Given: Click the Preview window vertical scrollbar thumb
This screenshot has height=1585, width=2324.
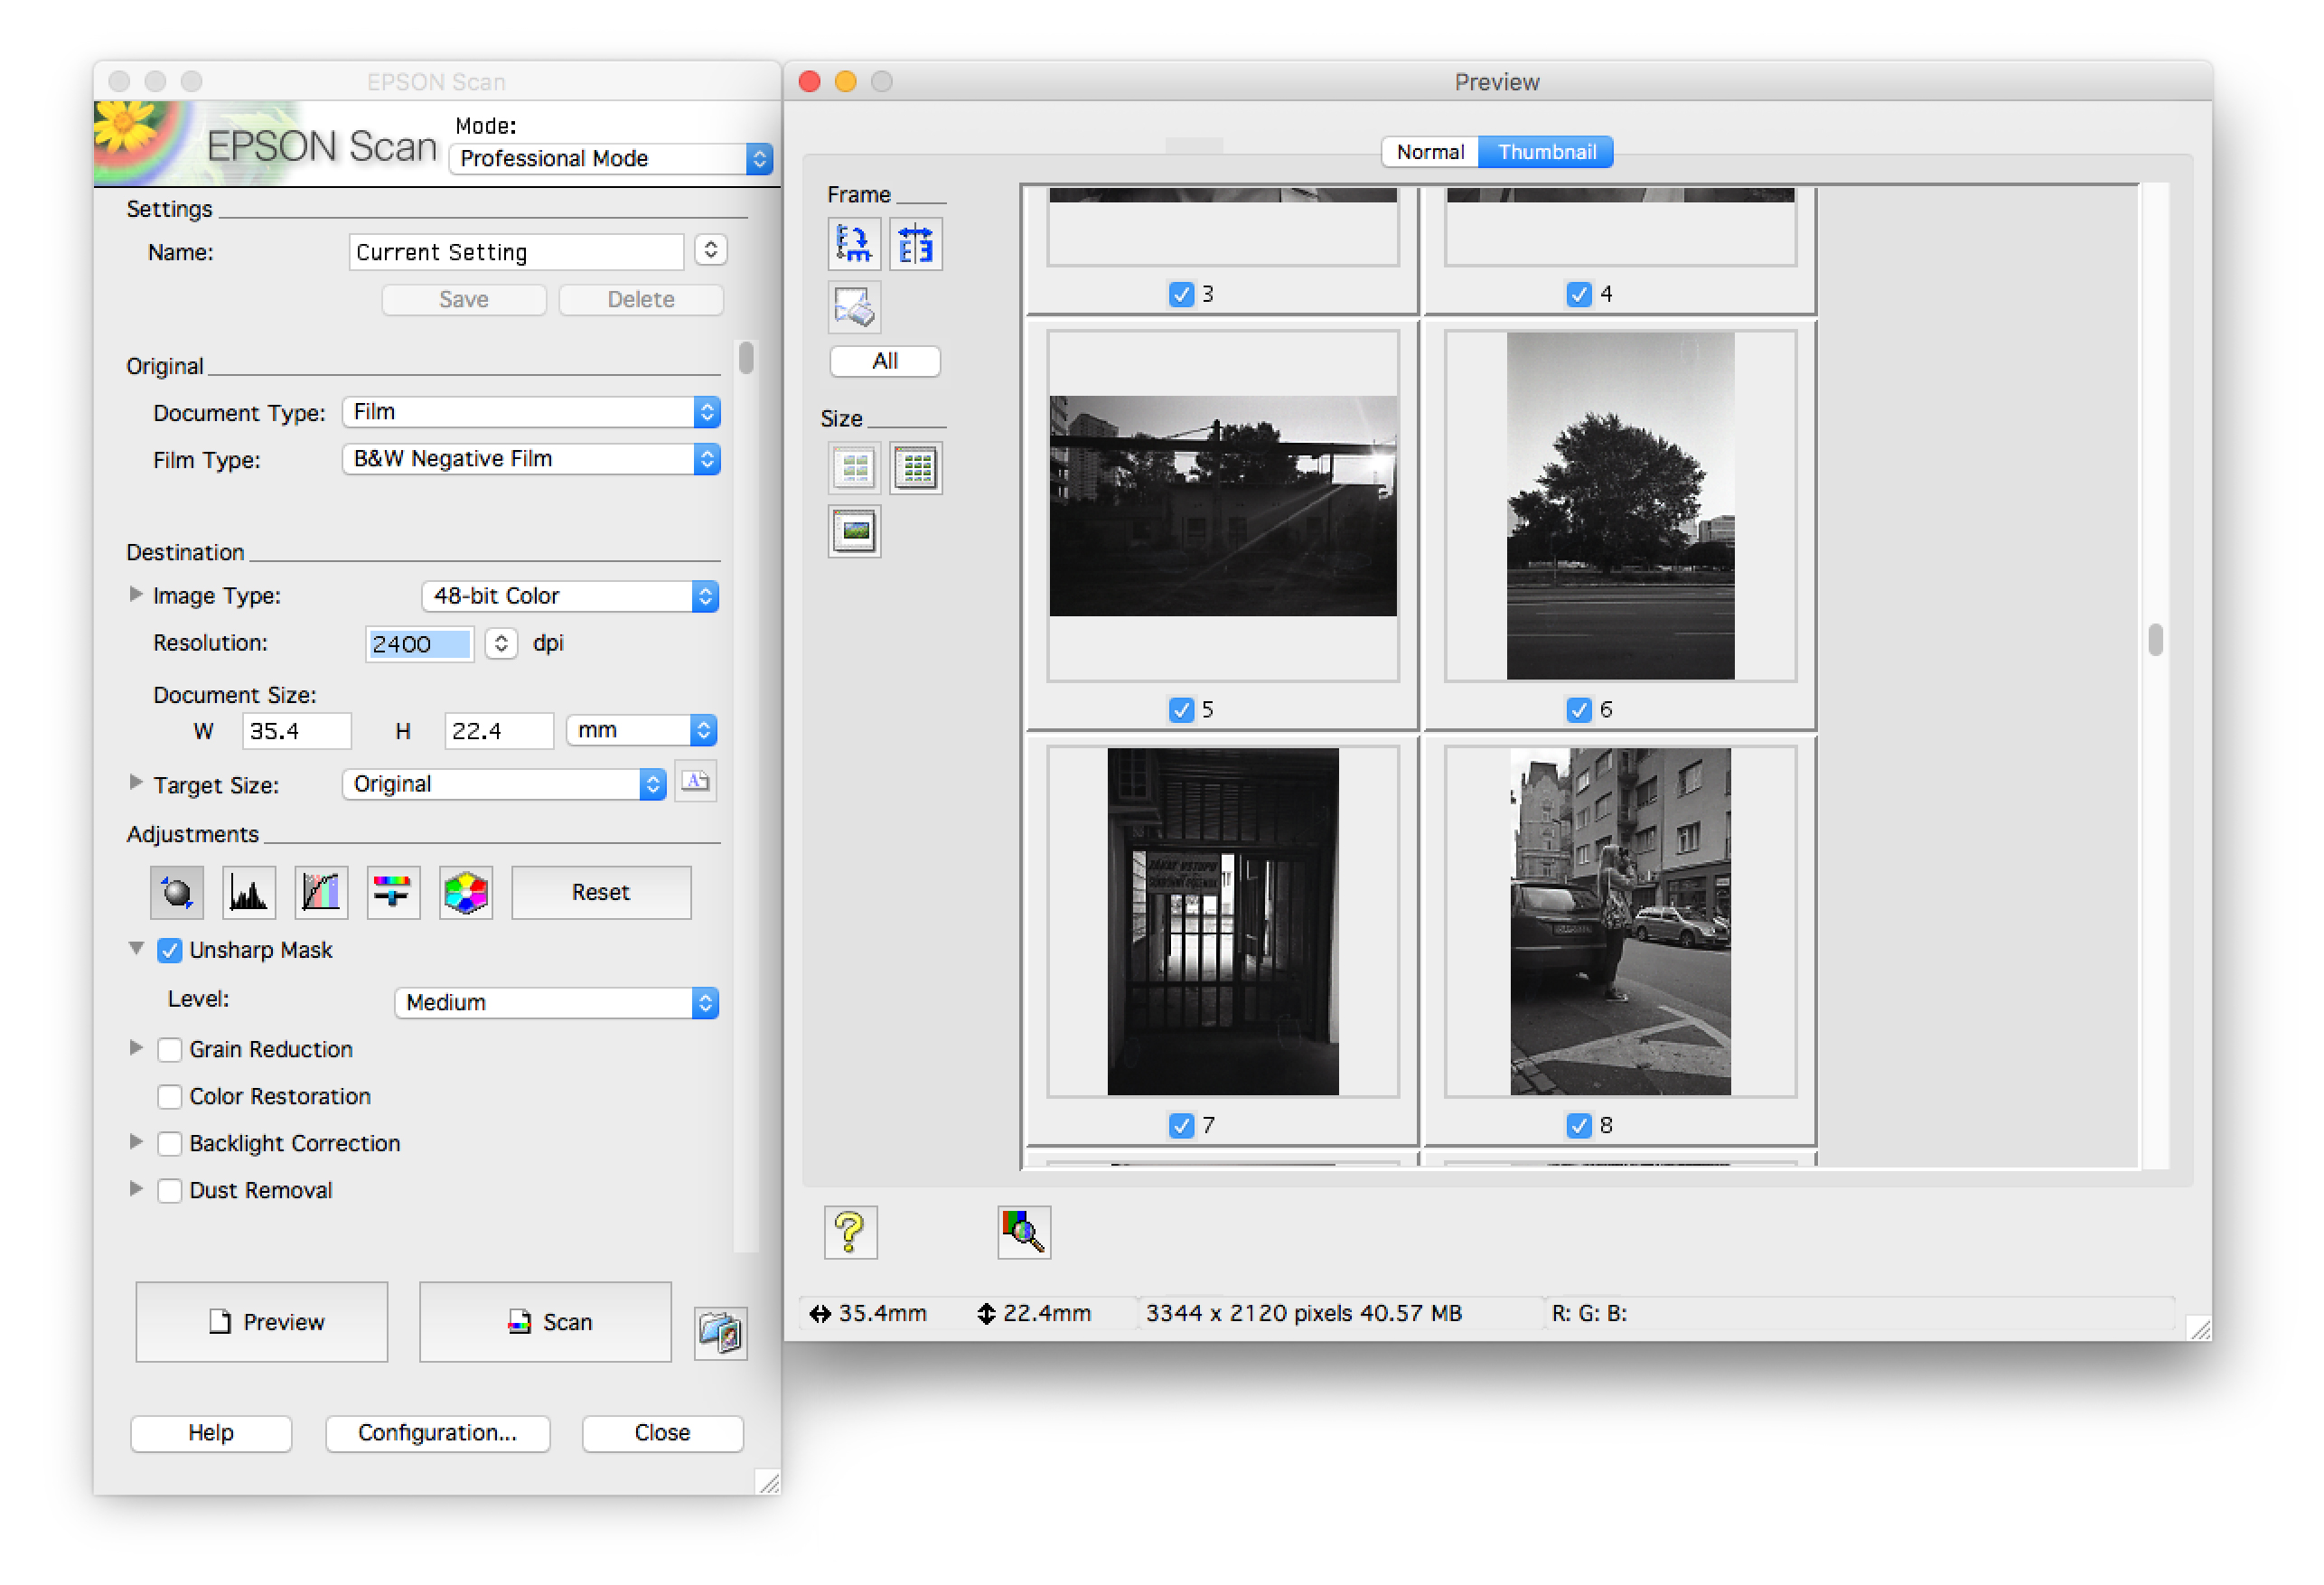Looking at the screenshot, I should click(x=2155, y=639).
